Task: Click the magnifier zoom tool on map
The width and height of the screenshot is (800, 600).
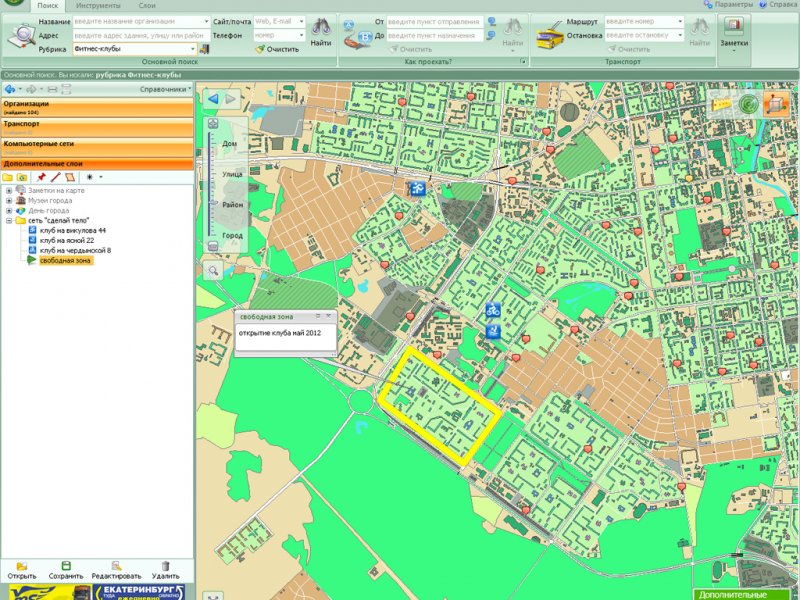Action: 213,270
